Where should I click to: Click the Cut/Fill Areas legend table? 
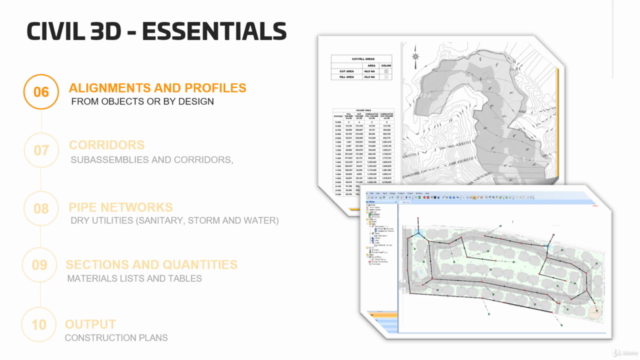tap(362, 67)
